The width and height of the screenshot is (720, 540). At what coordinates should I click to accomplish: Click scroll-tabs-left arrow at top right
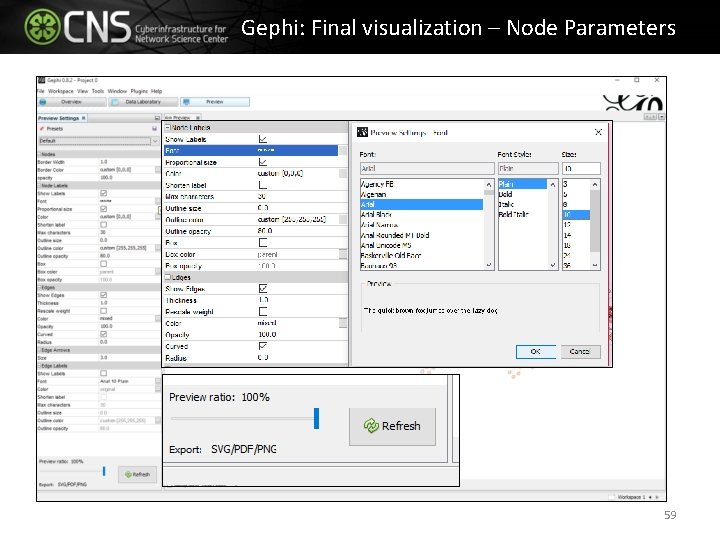(x=647, y=117)
